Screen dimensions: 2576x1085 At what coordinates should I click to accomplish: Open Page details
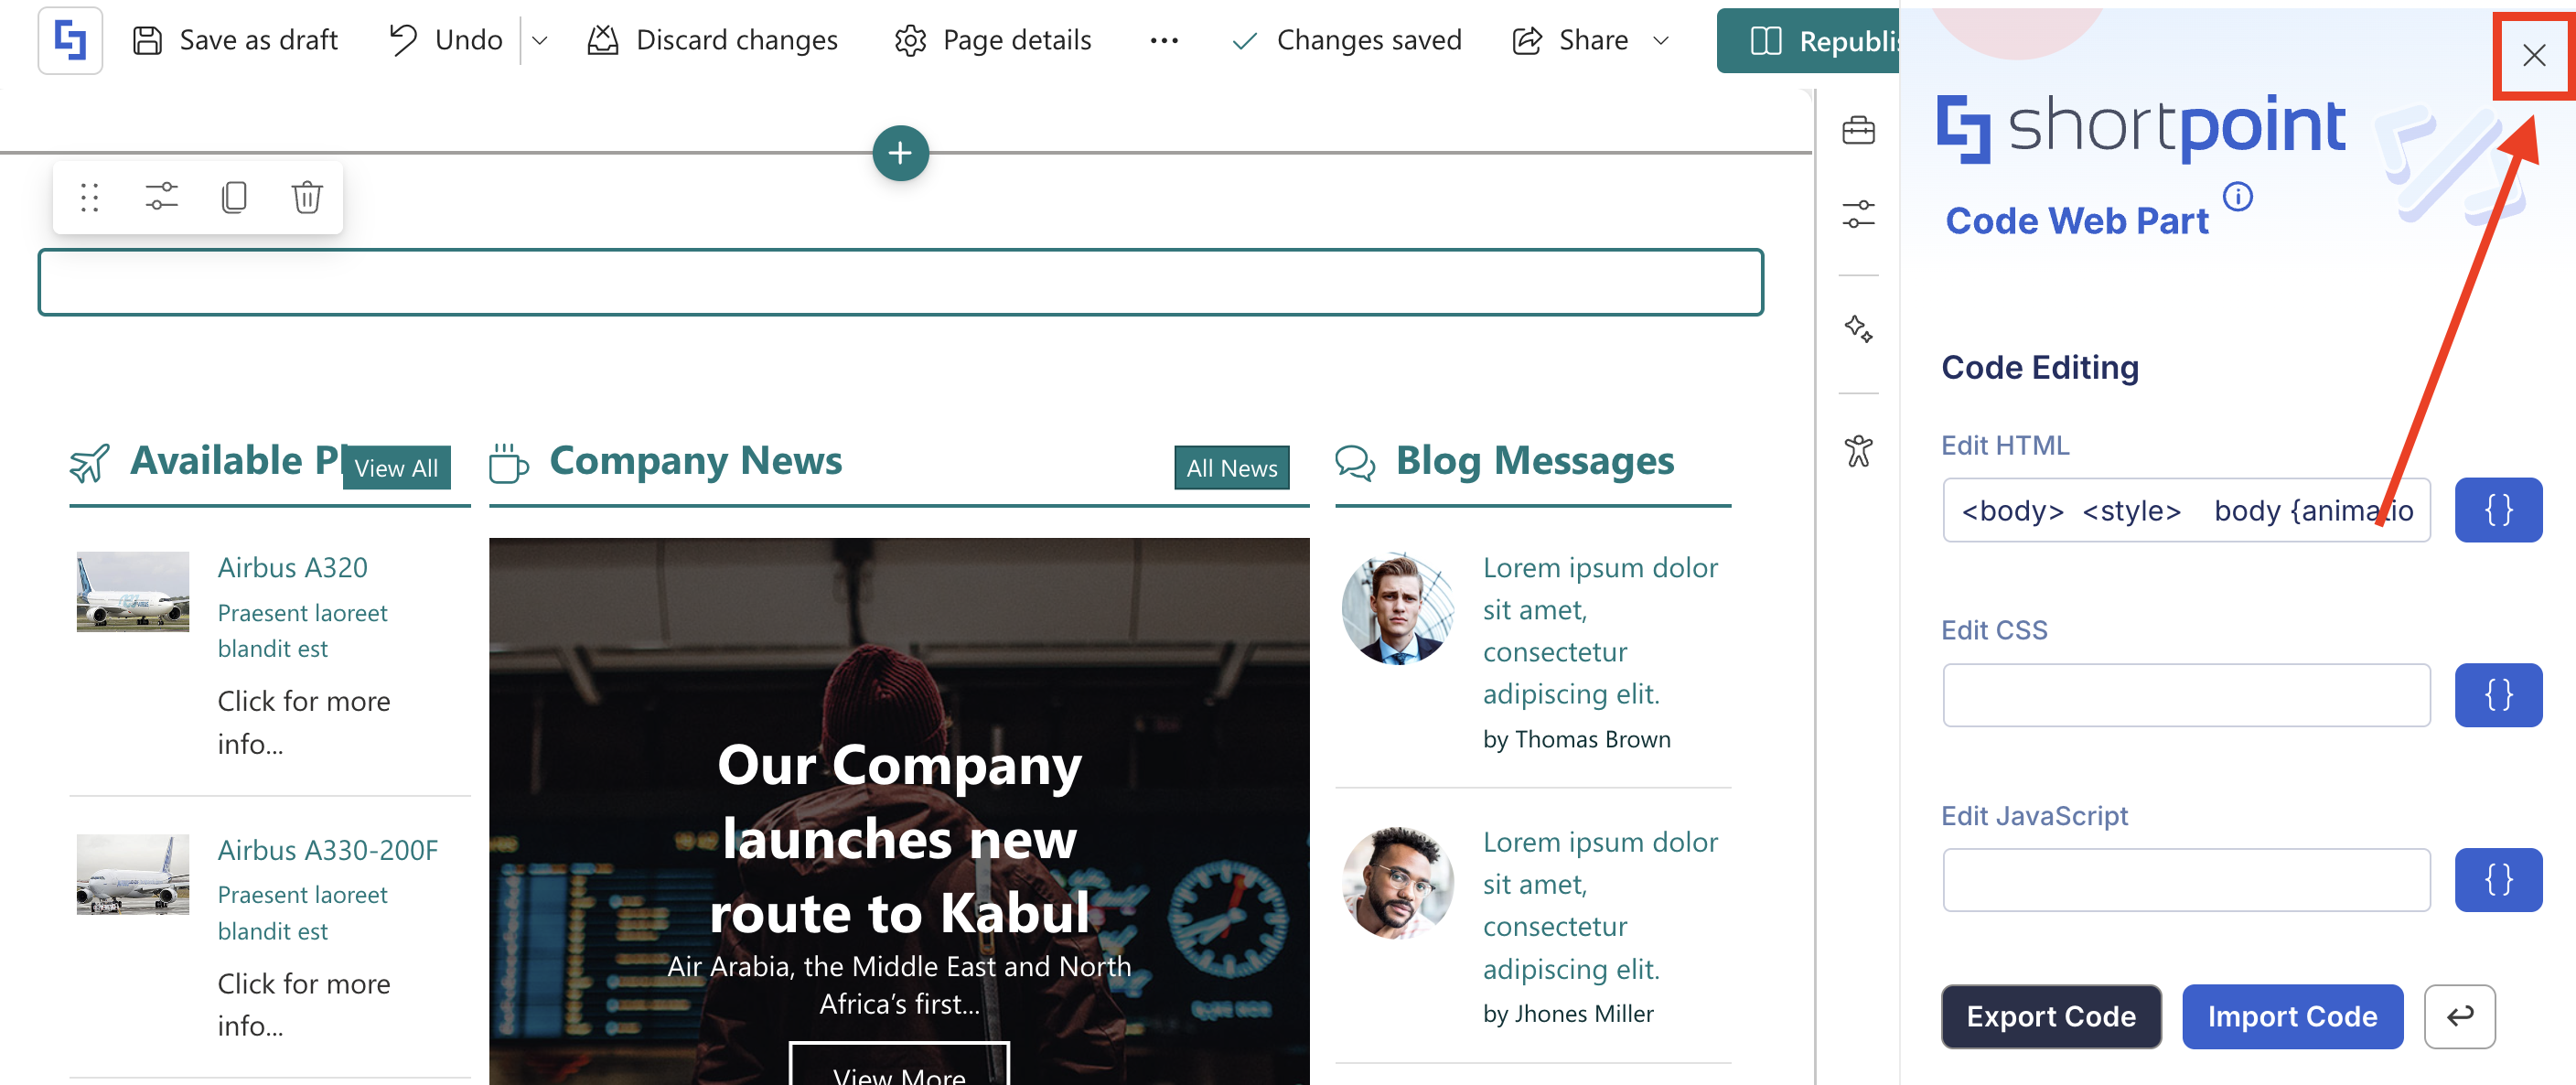pos(992,41)
